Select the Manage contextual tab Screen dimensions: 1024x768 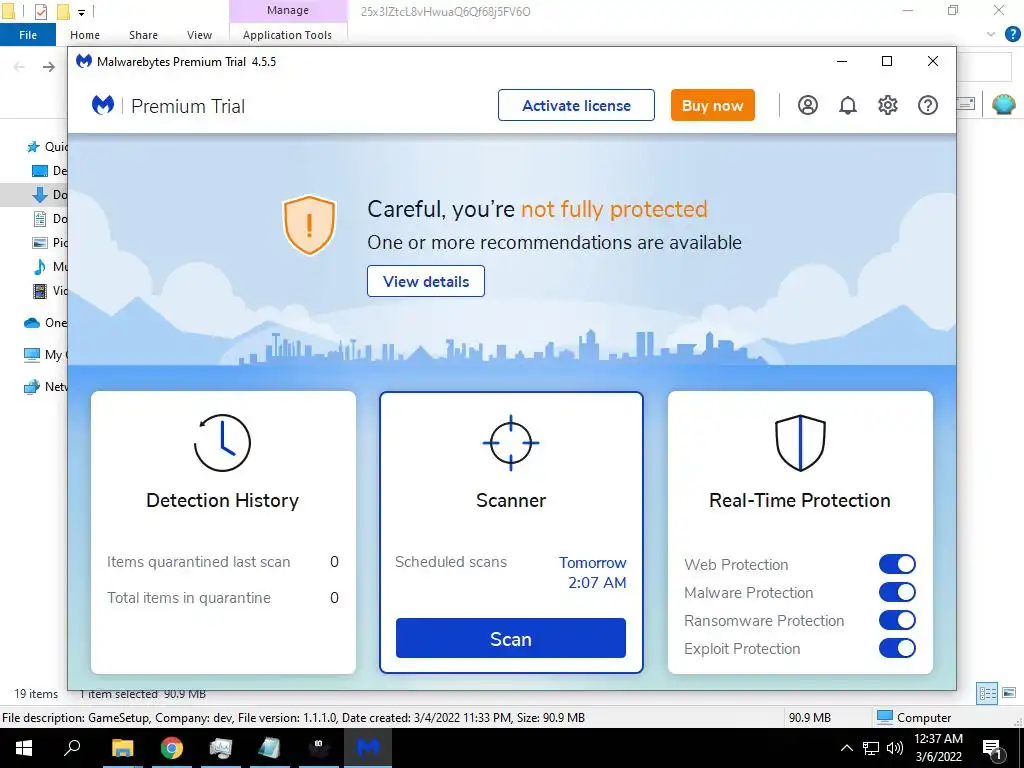(288, 10)
